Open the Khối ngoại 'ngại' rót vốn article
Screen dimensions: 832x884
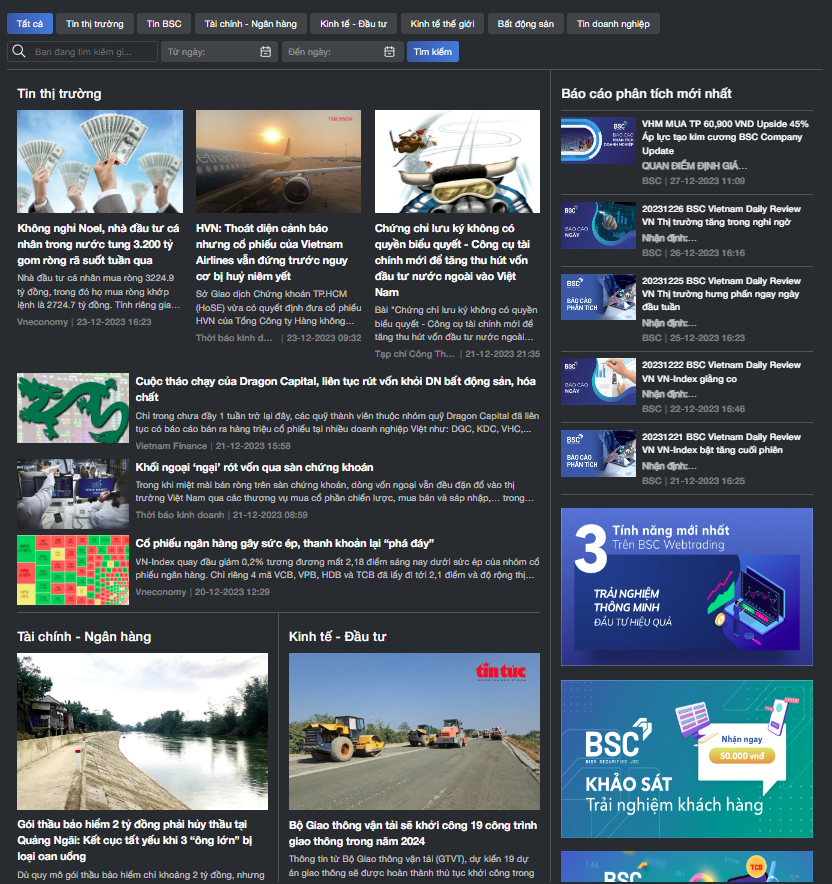pyautogui.click(x=254, y=467)
